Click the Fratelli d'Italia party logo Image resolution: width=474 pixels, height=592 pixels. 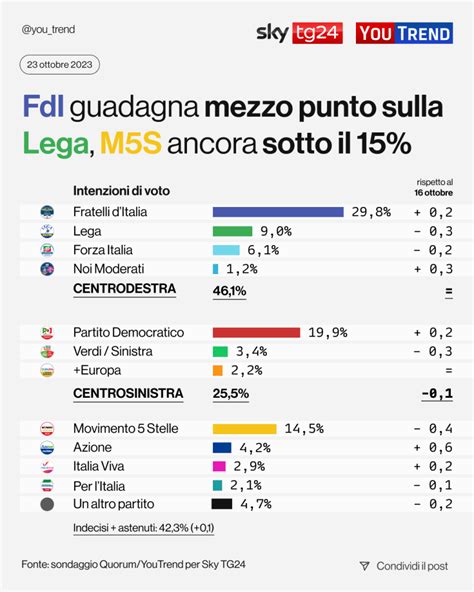47,212
